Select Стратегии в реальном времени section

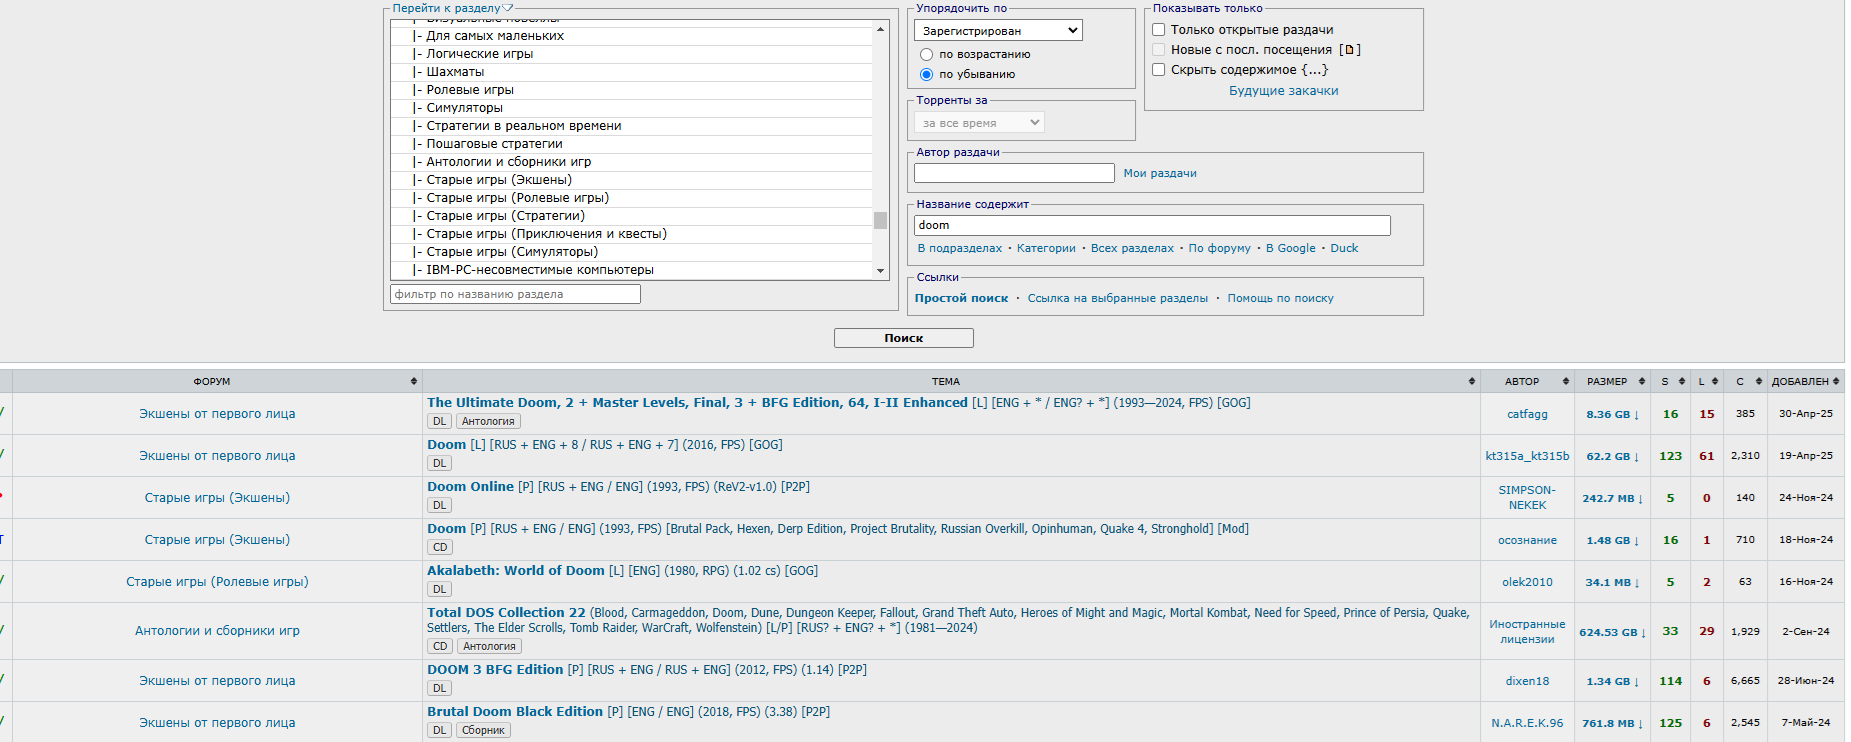(632, 126)
